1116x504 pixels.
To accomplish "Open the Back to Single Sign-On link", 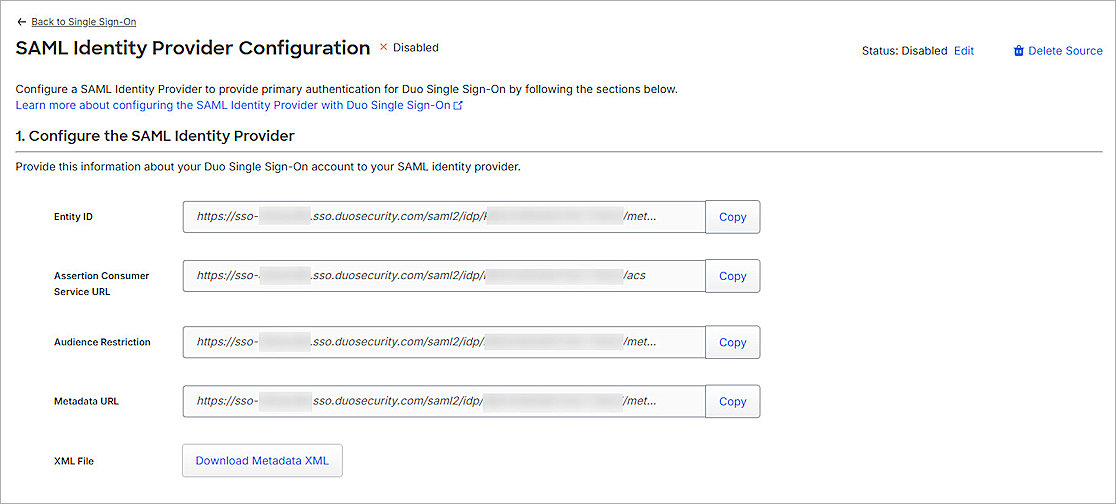I will (x=83, y=22).
